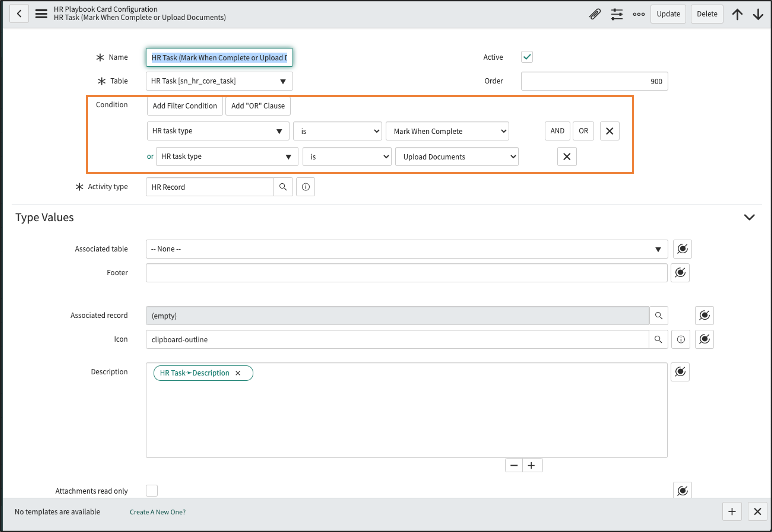Click into the Footer text field
Viewport: 772px width, 532px height.
click(407, 273)
